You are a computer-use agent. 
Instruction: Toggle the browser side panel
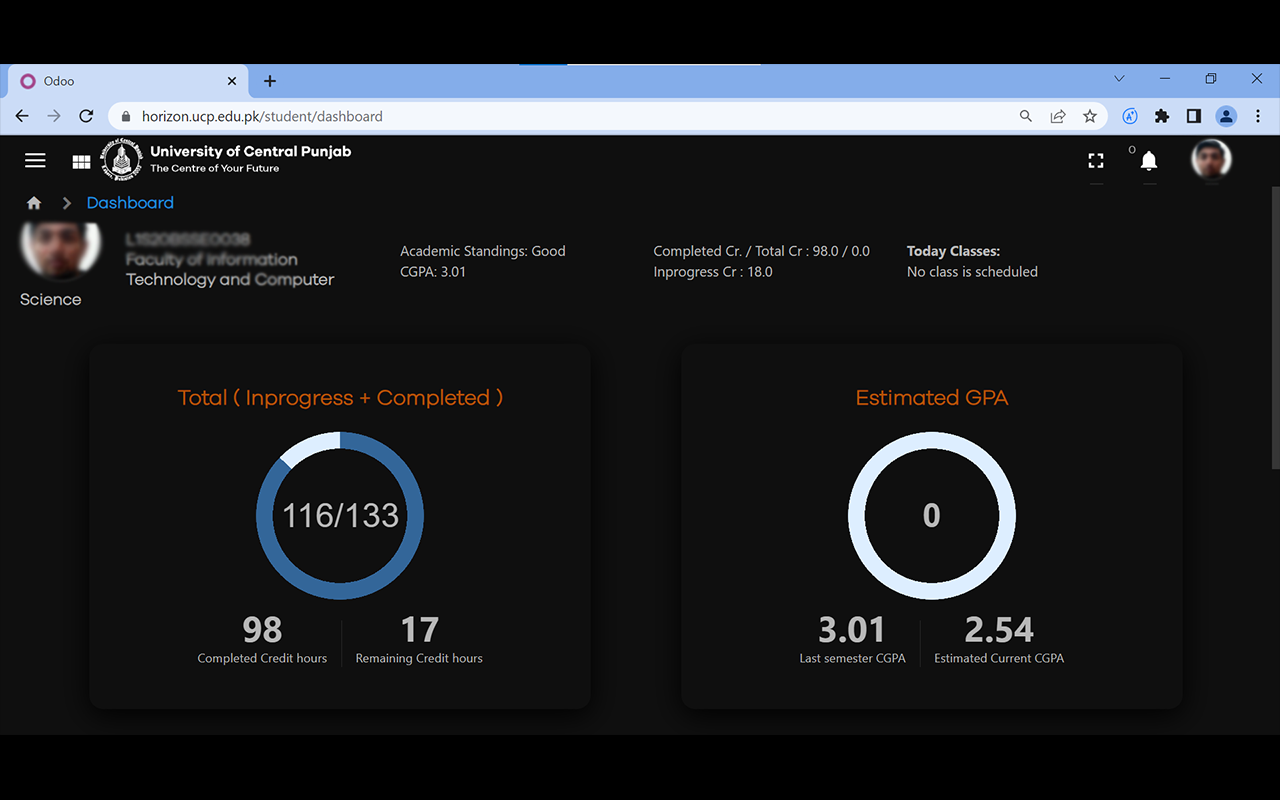click(1193, 116)
